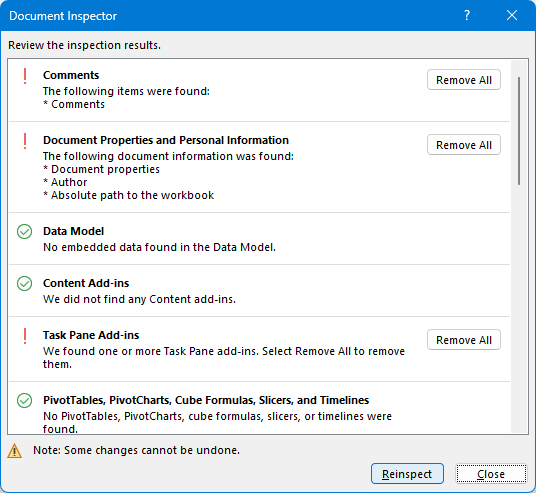Select the Comments heading
This screenshot has width=536, height=493.
point(71,75)
